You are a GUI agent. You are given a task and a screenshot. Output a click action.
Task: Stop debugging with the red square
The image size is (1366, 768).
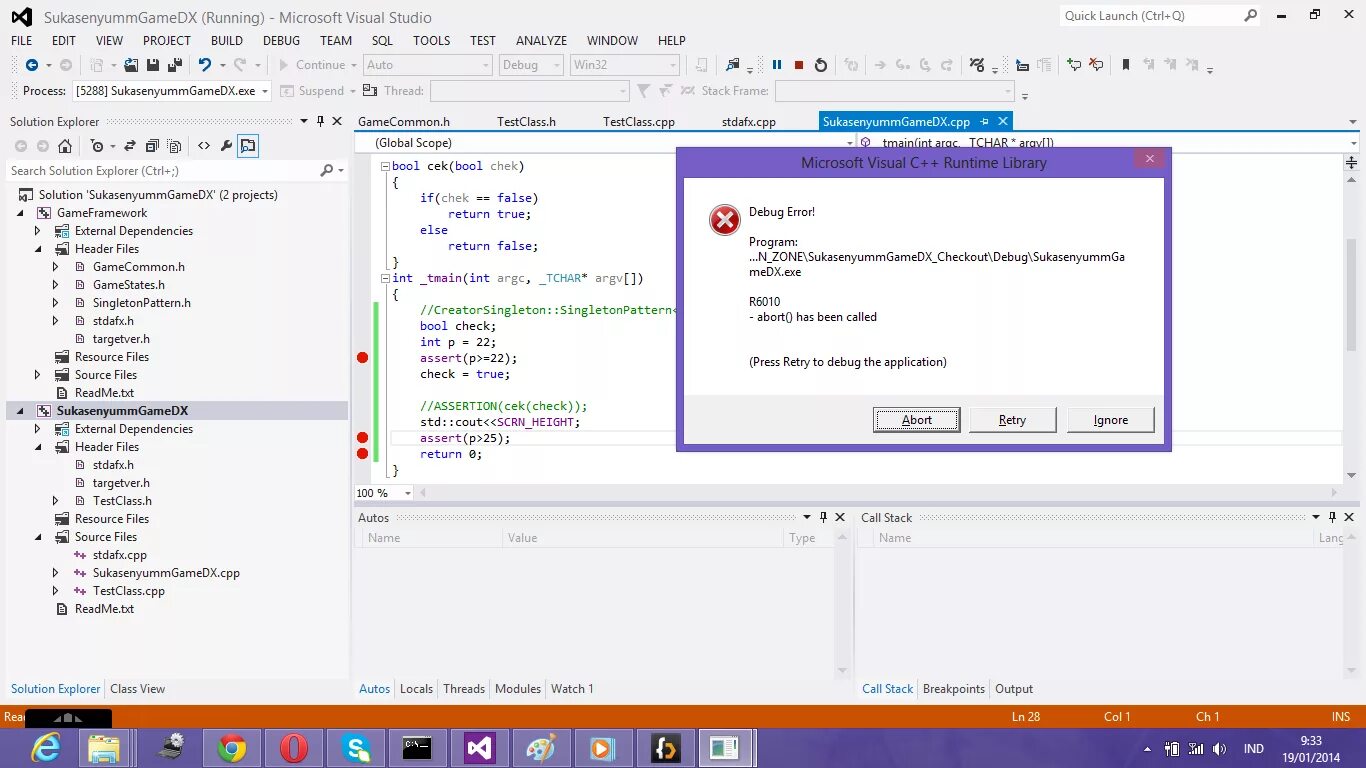pos(799,65)
